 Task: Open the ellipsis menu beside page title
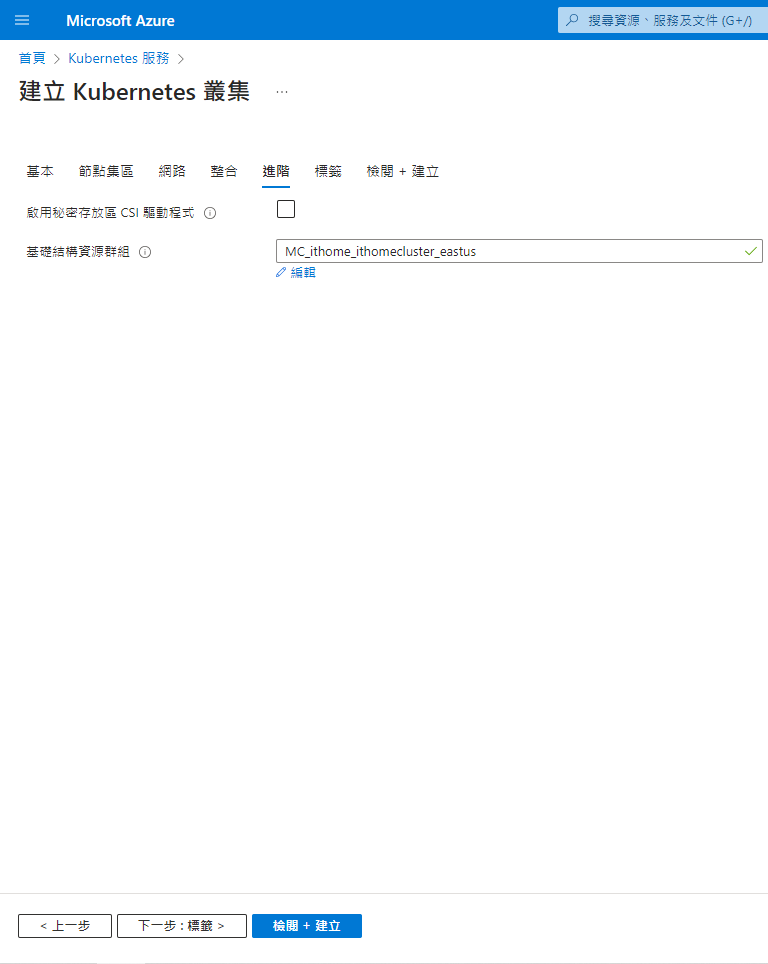pos(282,92)
